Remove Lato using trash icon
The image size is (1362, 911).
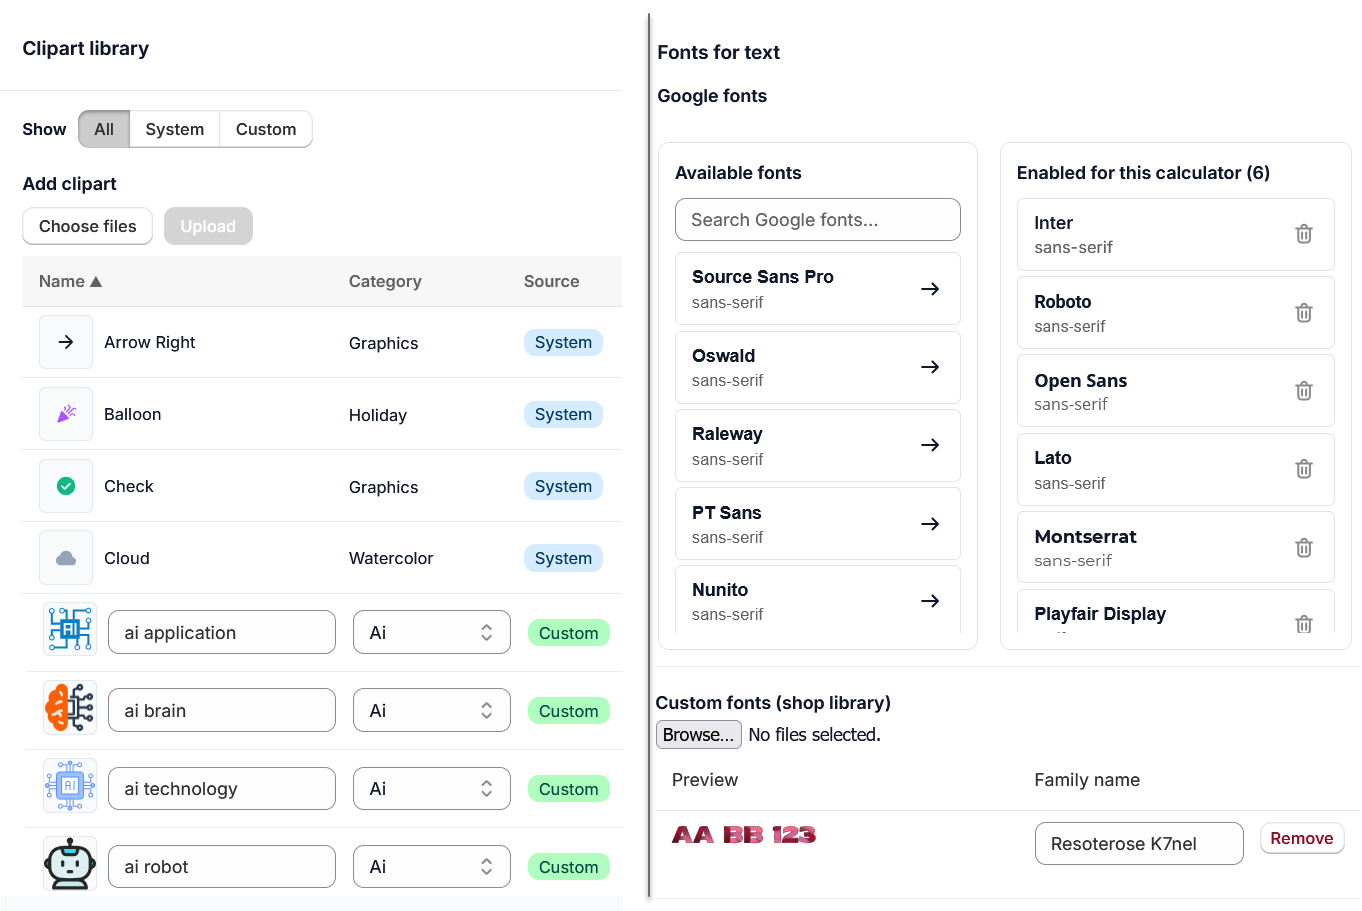1304,469
